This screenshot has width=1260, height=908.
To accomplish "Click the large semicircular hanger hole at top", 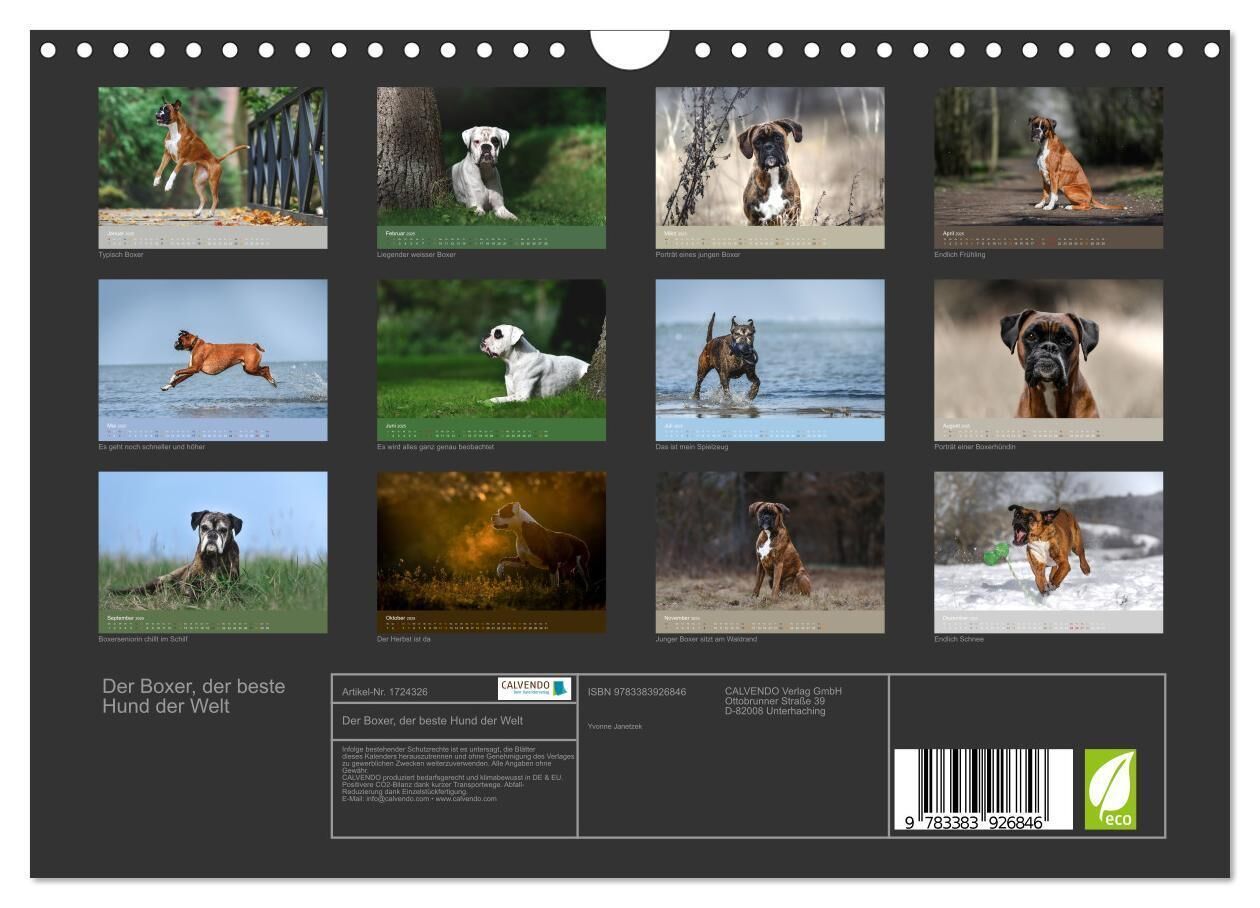I will coord(629,49).
